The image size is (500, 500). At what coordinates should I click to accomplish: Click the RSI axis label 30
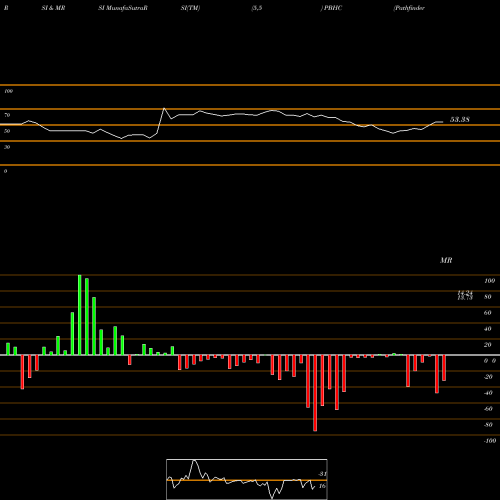tap(7, 147)
